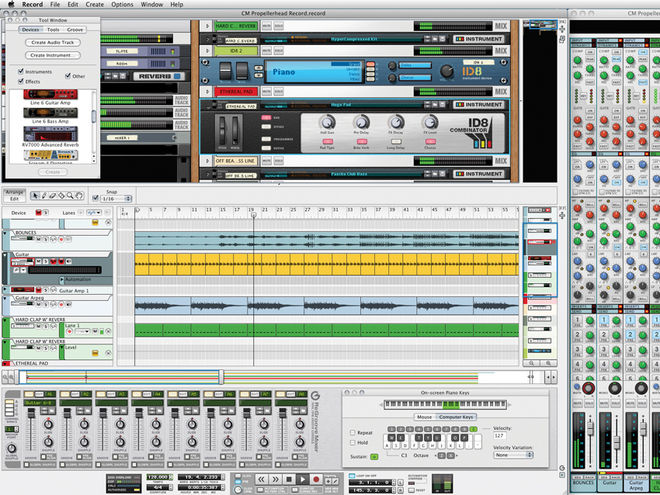The image size is (660, 495).
Task: Click Line 6 Guitar Amp device in Tool Window
Action: (50, 97)
